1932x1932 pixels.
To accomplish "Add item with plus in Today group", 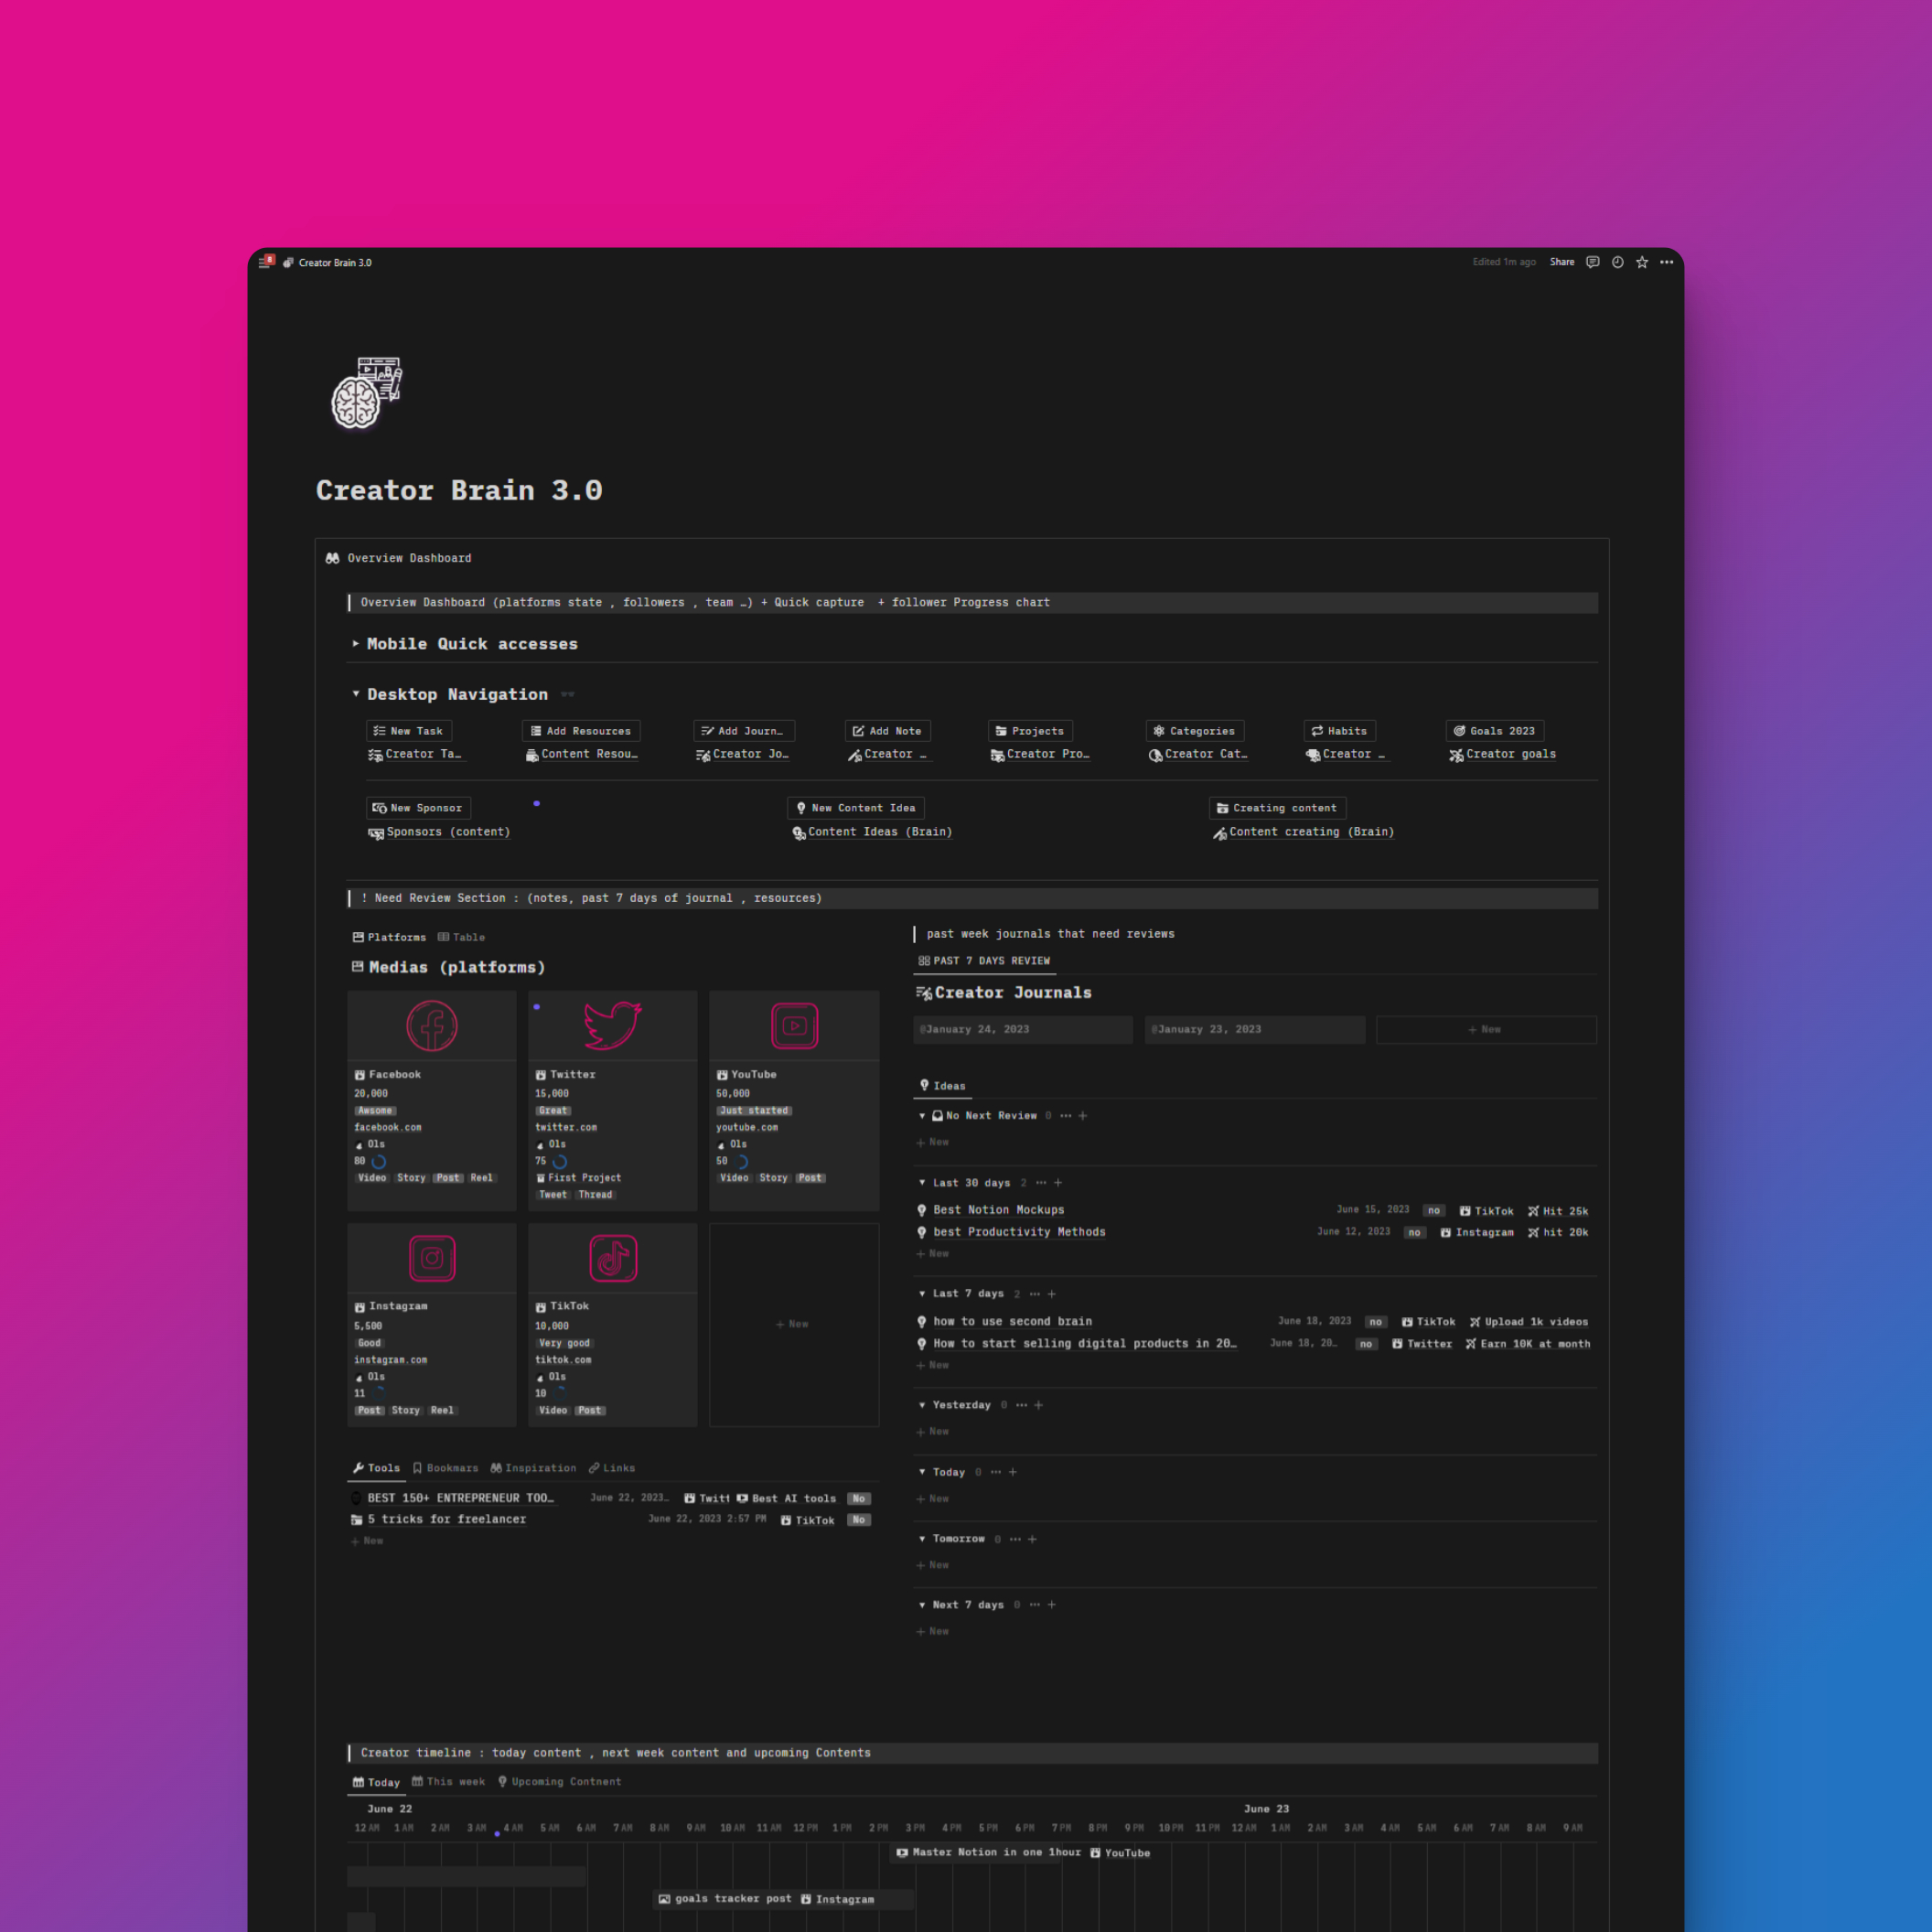I will pyautogui.click(x=1013, y=1472).
